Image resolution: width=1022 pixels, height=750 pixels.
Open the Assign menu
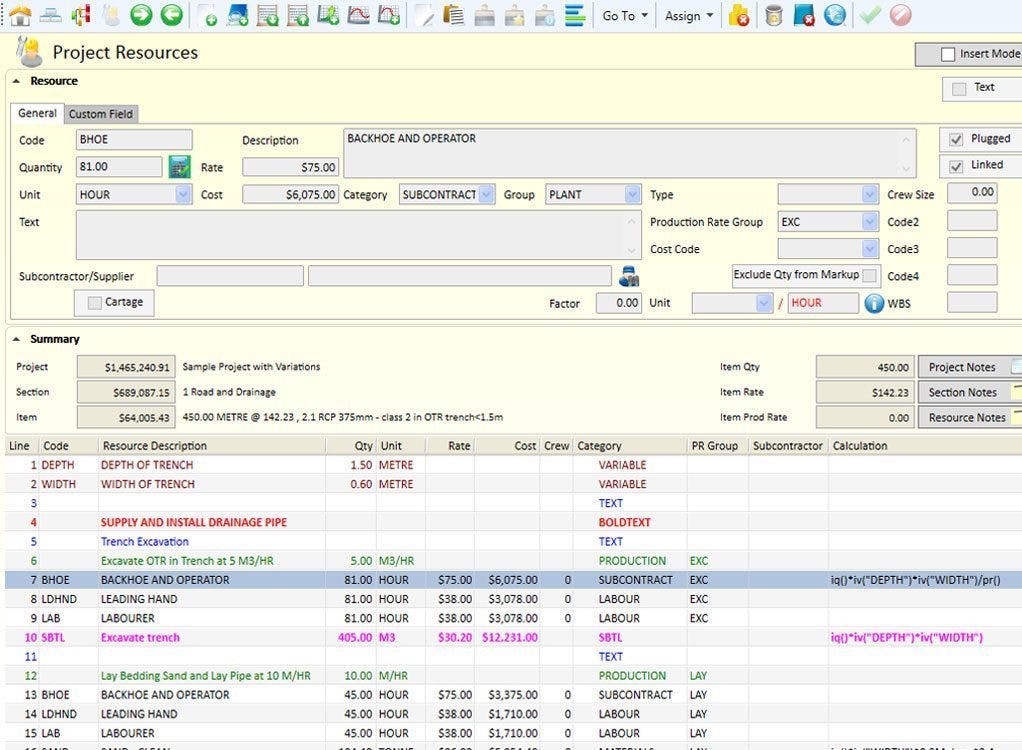click(x=688, y=15)
